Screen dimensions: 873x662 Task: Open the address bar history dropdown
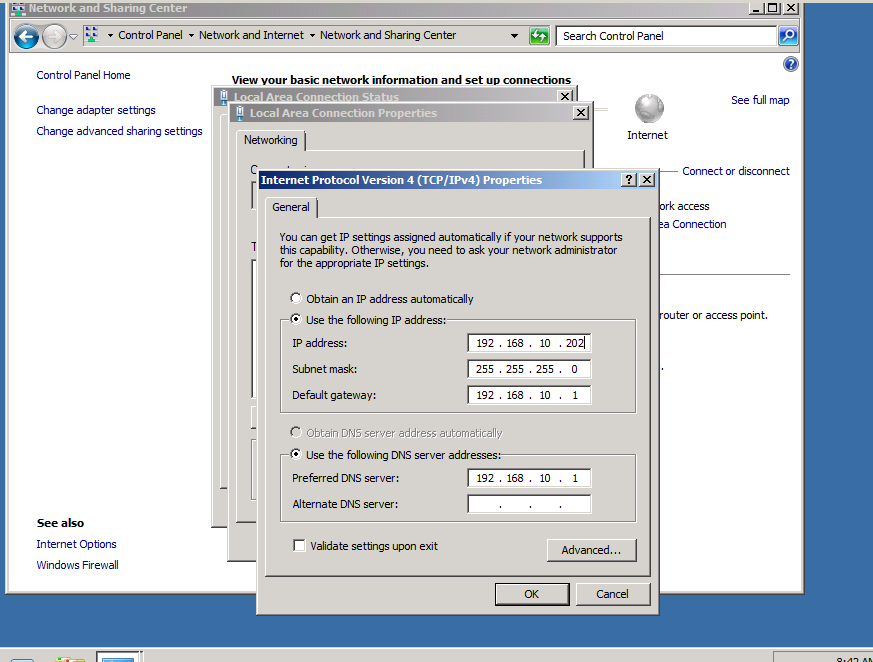(x=514, y=36)
